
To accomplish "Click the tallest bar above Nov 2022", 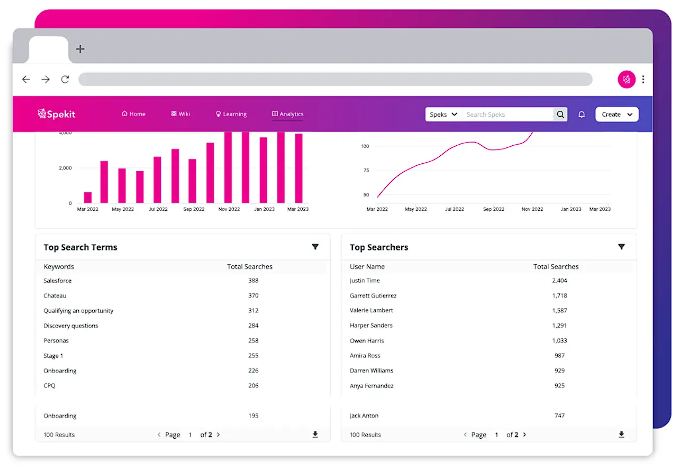I will pyautogui.click(x=228, y=167).
